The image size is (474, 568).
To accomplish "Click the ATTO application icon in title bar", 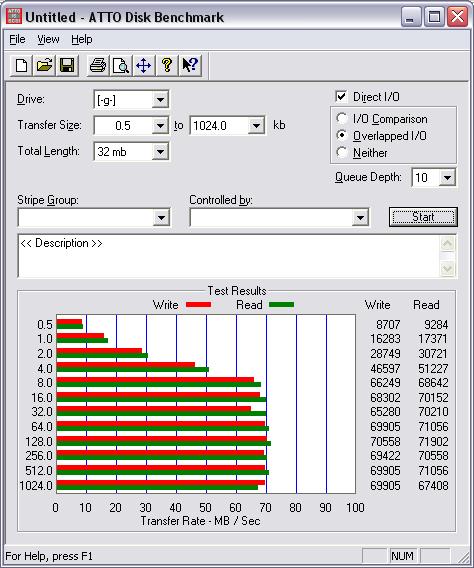I will click(x=14, y=17).
